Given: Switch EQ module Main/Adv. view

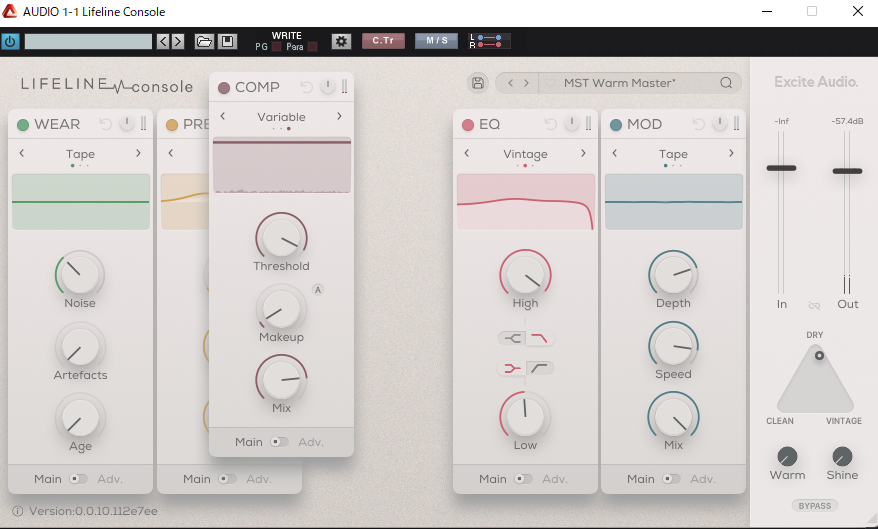Looking at the screenshot, I should coord(523,479).
